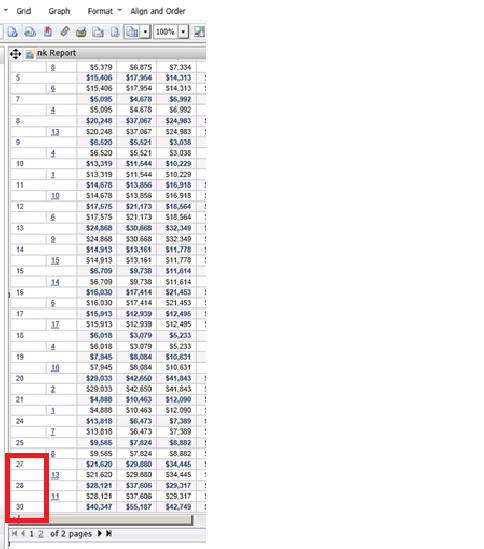Go to page 2 link in pager
Viewport: 484px width, 549px height.
tap(41, 534)
